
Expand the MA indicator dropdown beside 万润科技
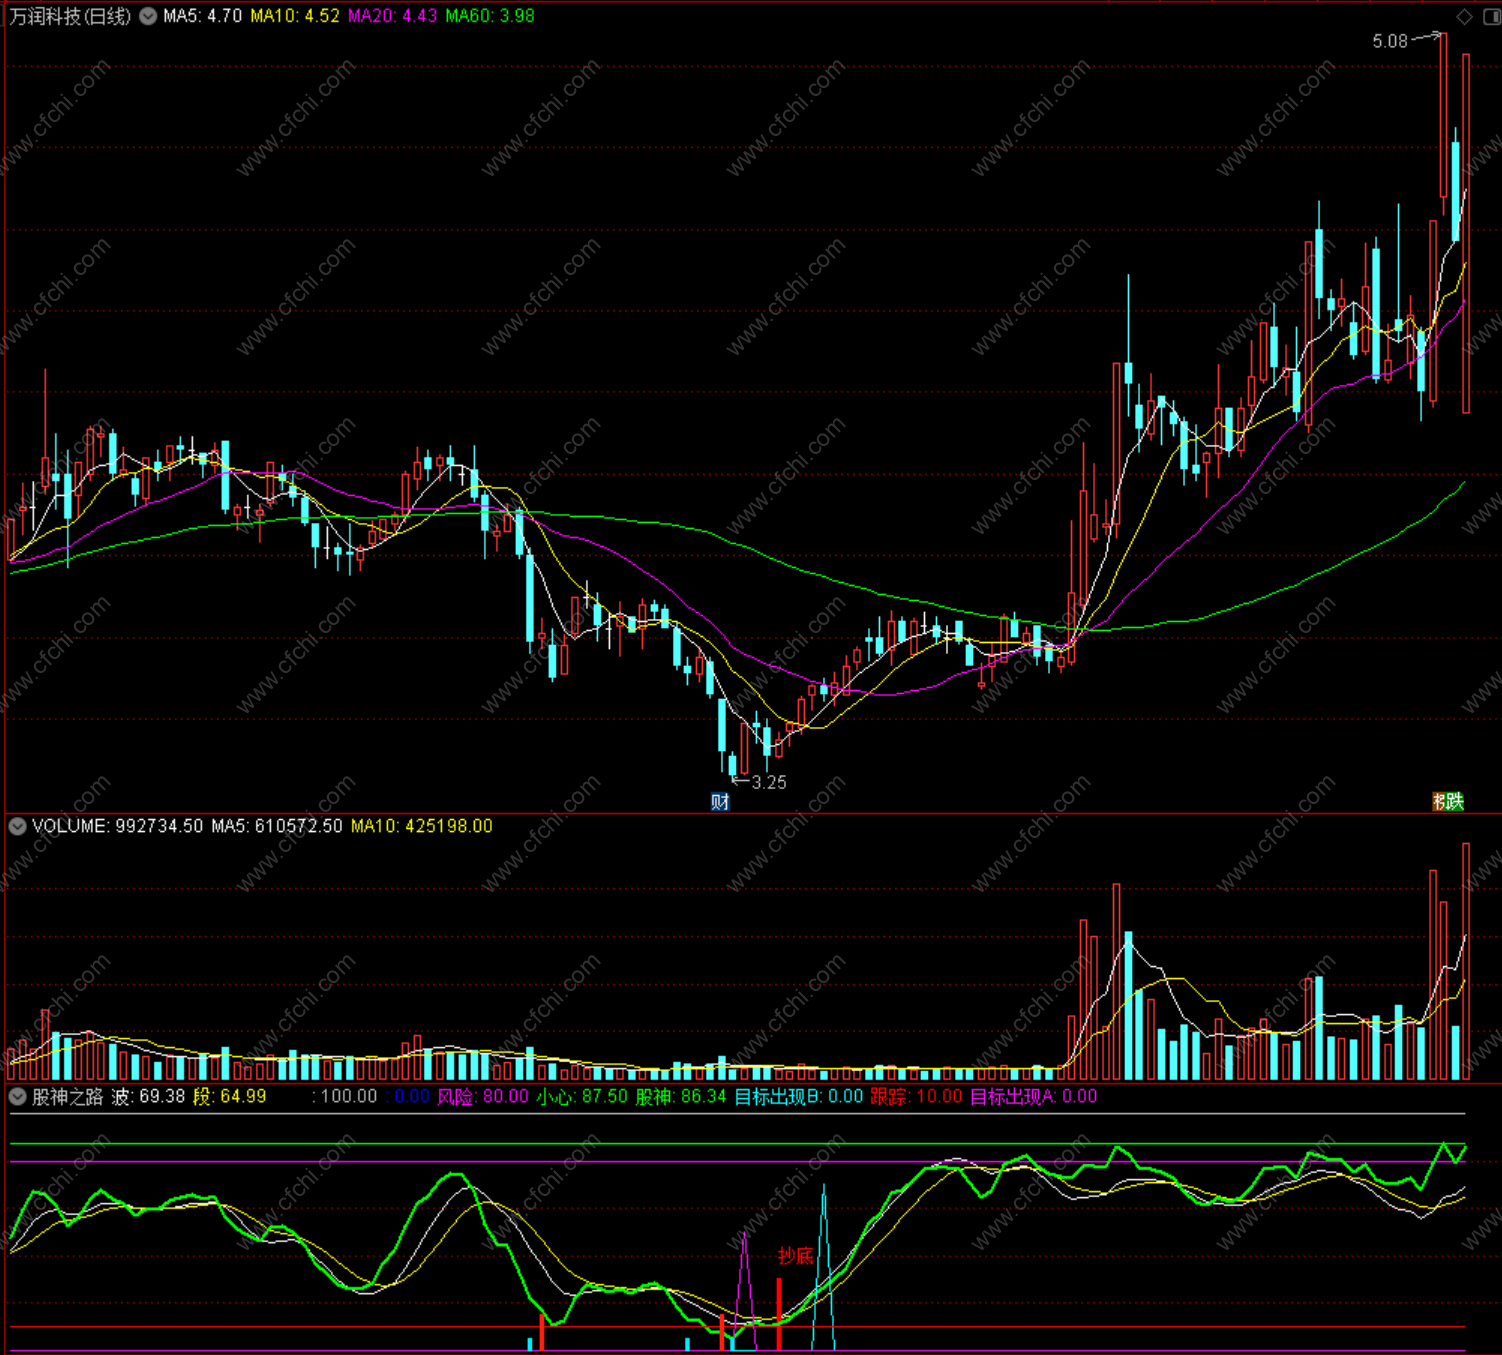tap(148, 16)
